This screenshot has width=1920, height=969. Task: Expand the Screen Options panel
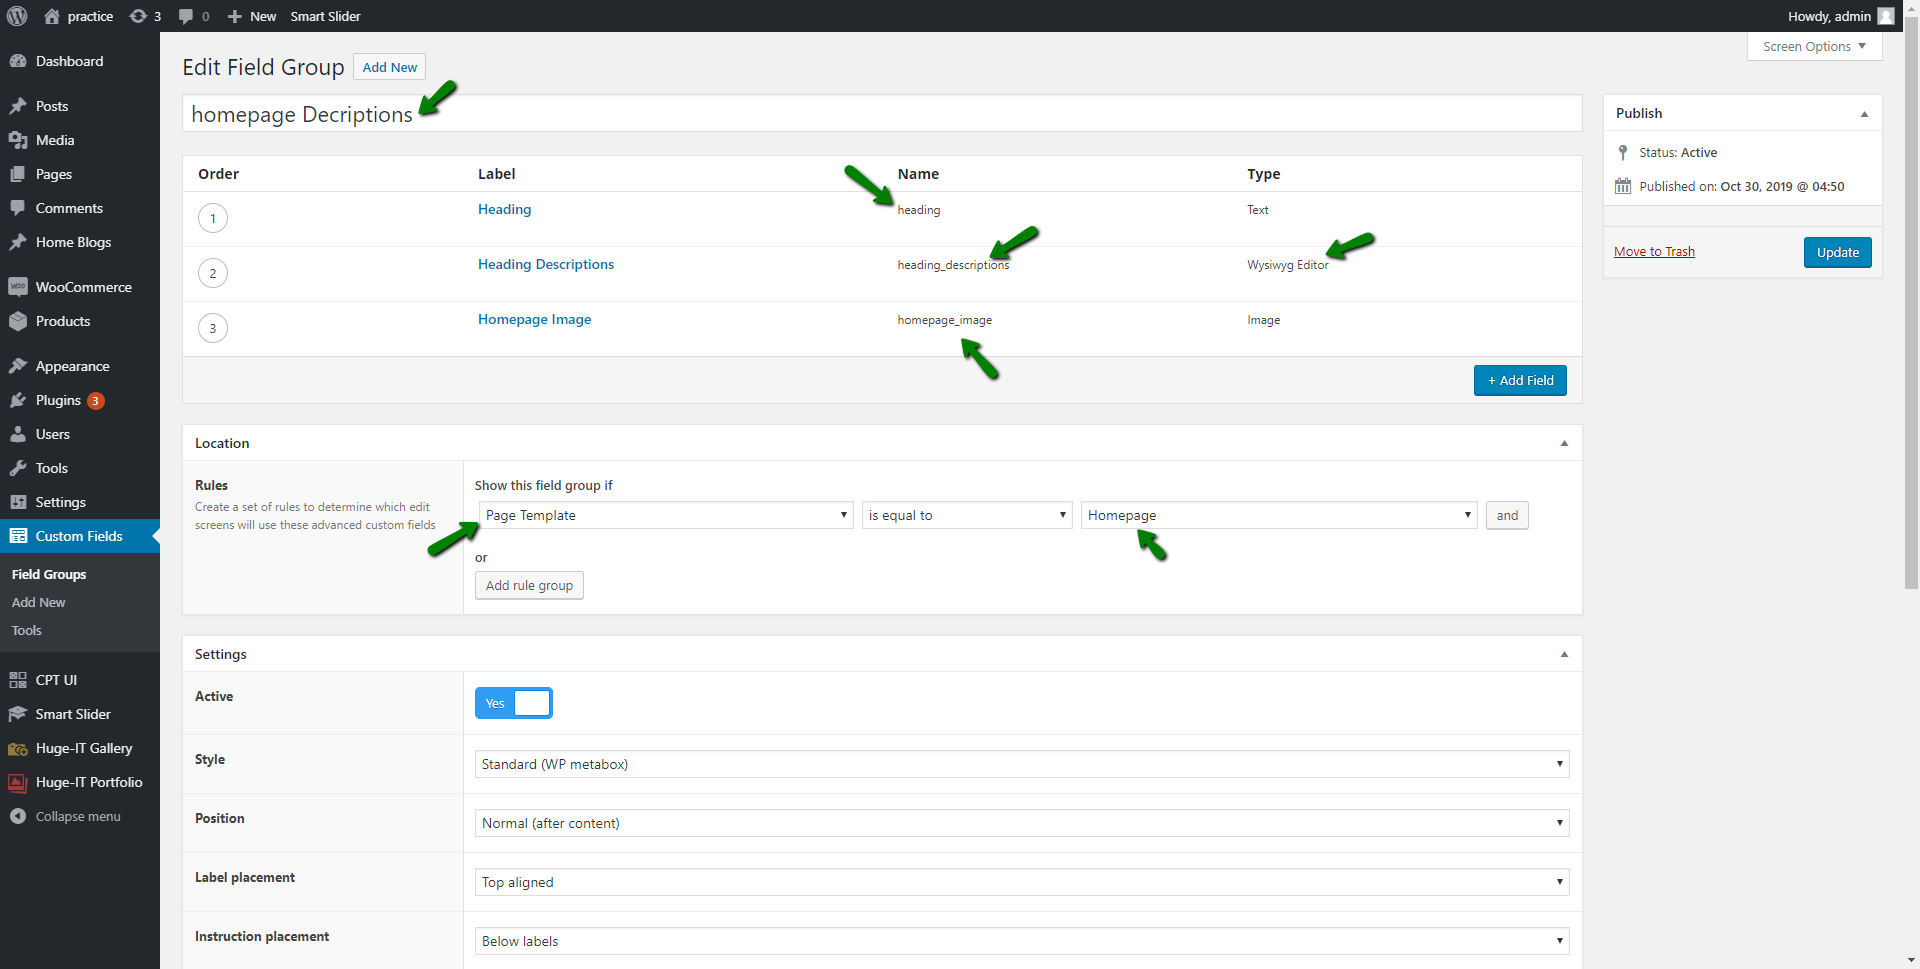tap(1814, 46)
